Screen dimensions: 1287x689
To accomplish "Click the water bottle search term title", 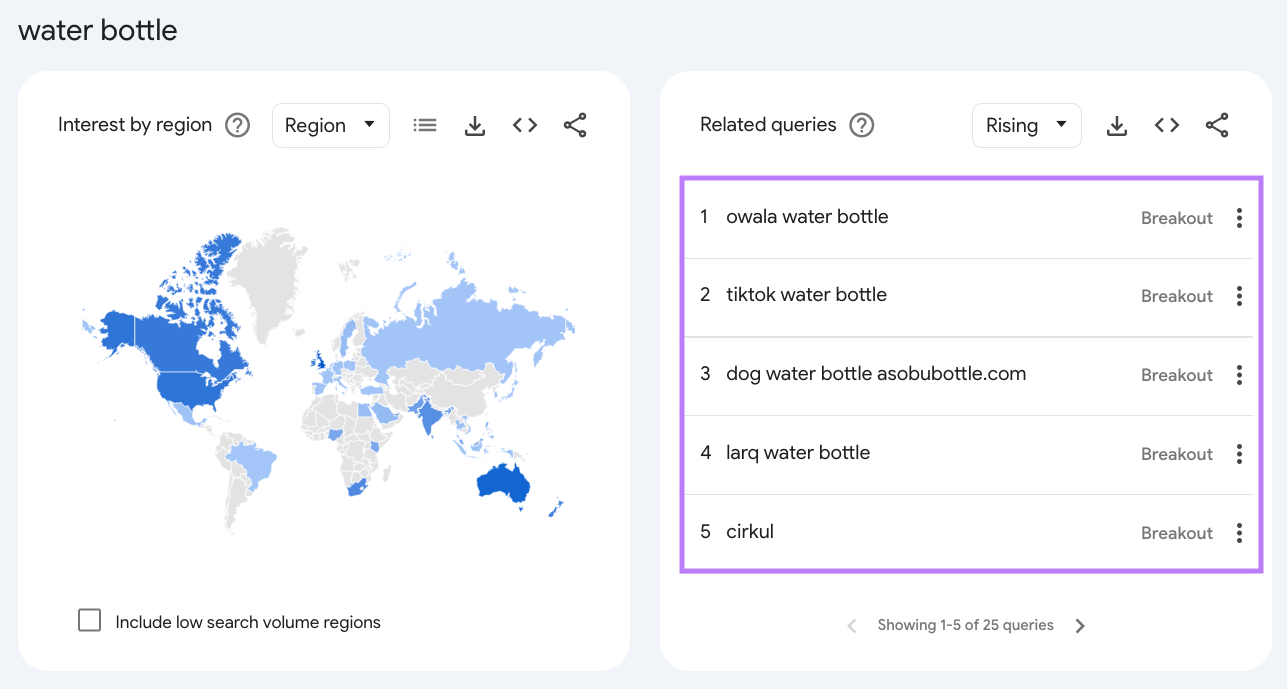I will [96, 30].
